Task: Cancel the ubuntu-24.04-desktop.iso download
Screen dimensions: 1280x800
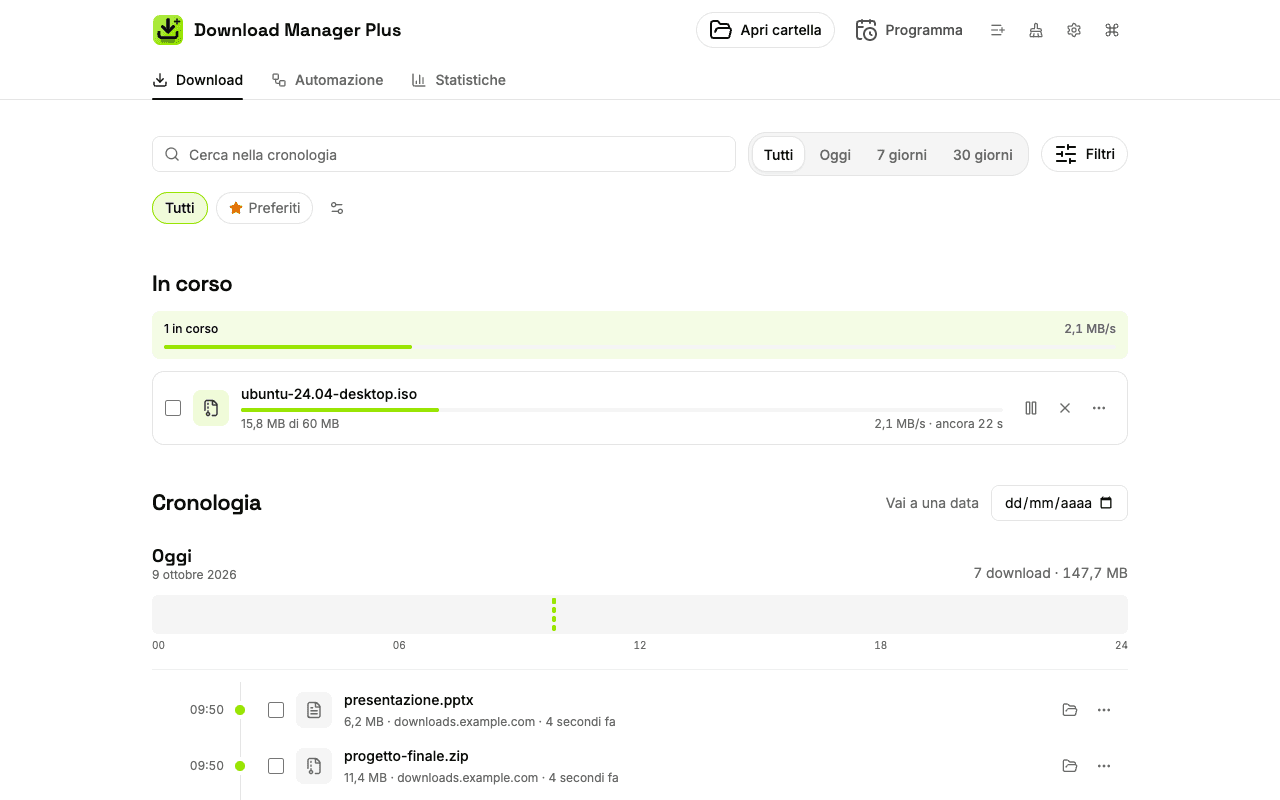Action: coord(1065,408)
